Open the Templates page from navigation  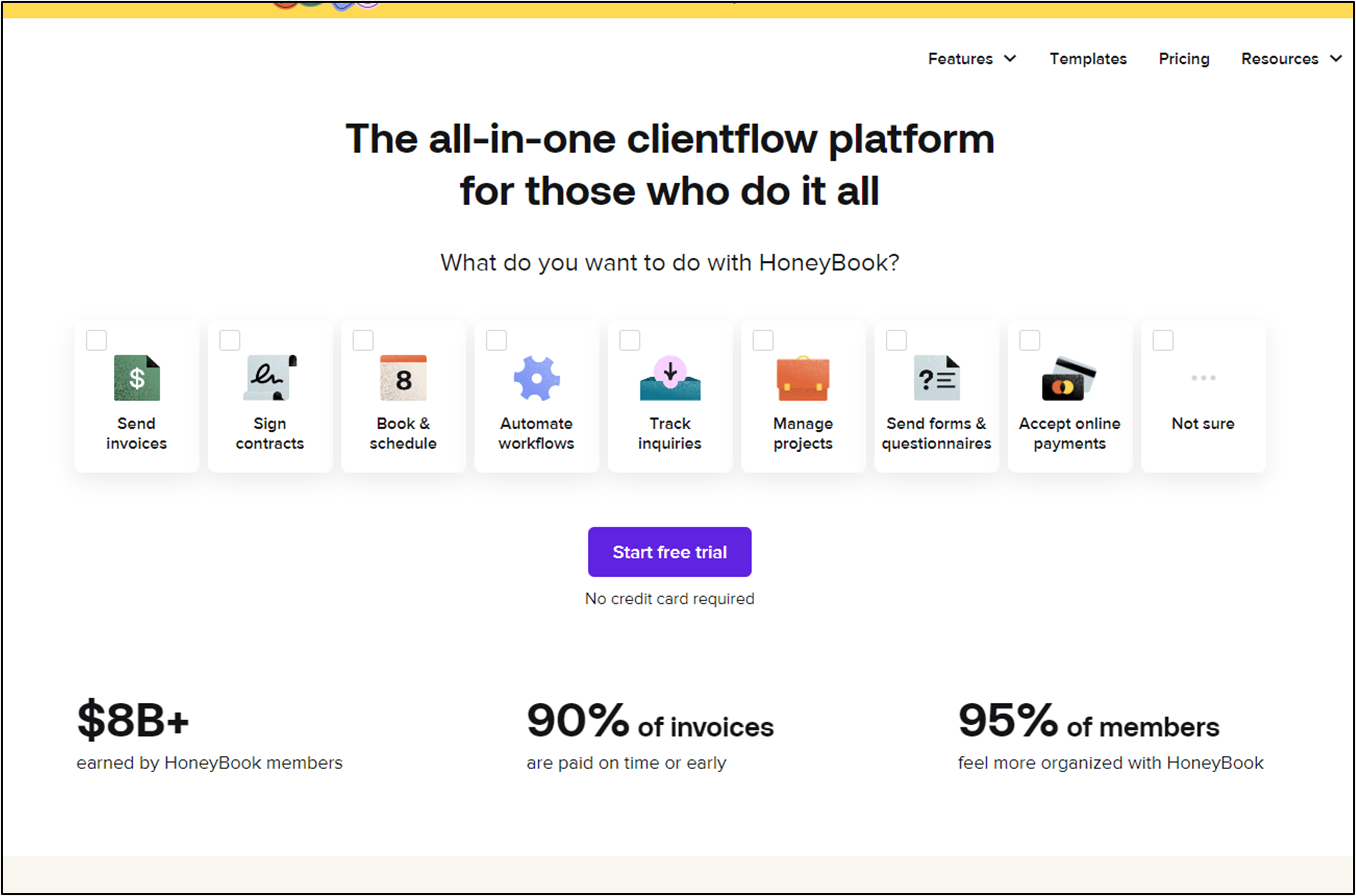(x=1088, y=59)
